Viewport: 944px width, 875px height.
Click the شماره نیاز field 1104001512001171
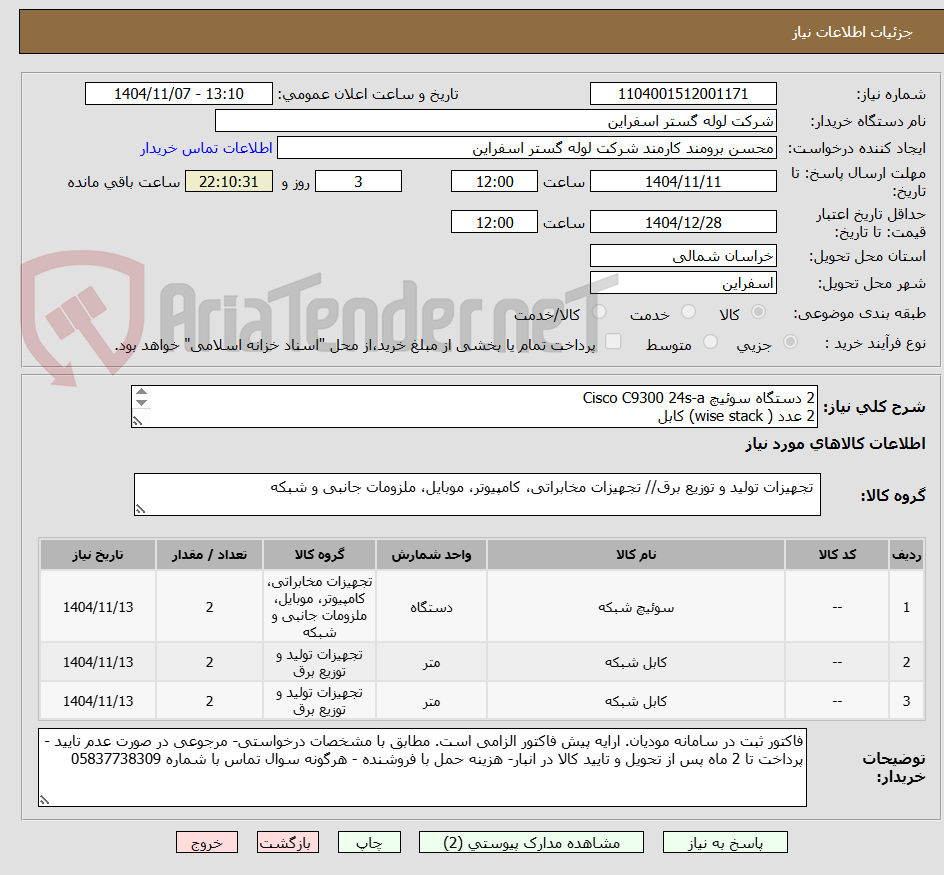coord(683,94)
